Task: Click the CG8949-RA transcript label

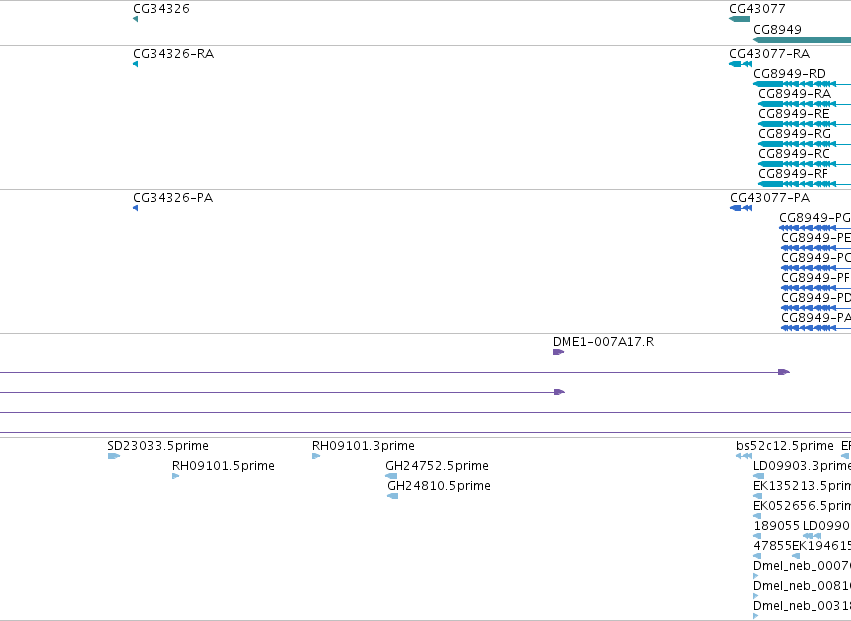Action: pos(795,94)
